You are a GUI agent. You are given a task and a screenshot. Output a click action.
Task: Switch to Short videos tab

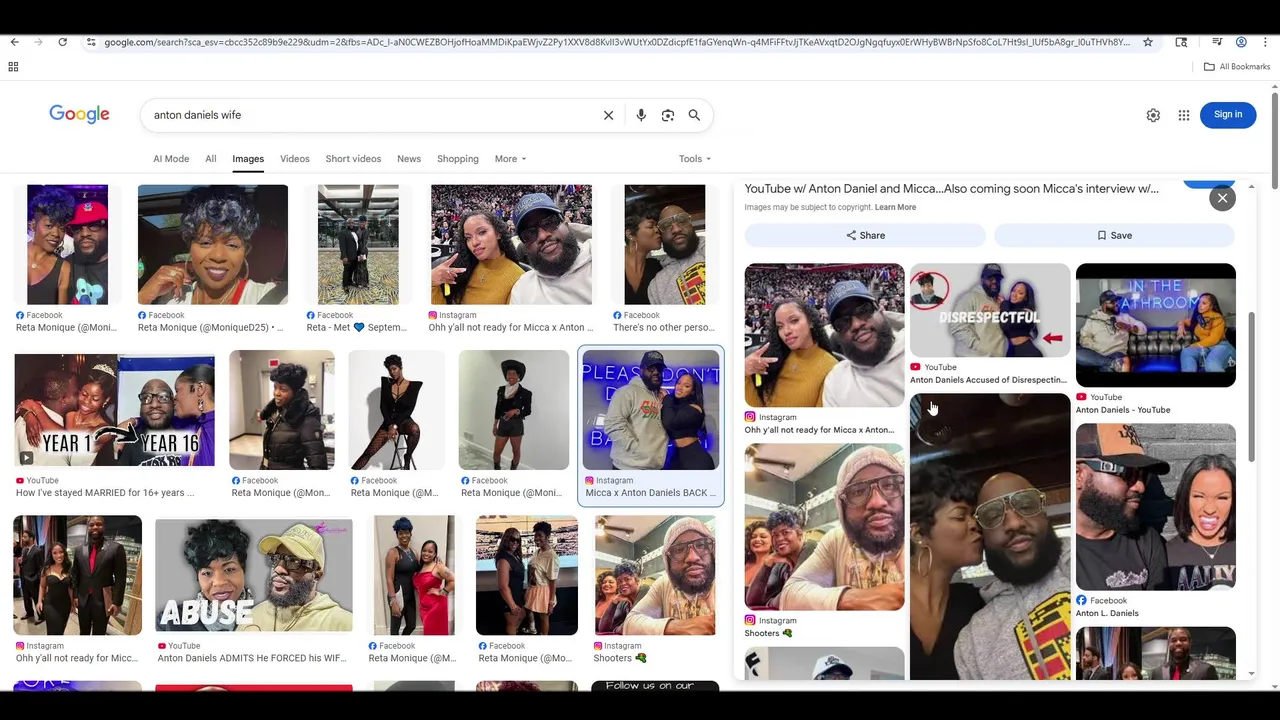[x=353, y=159]
